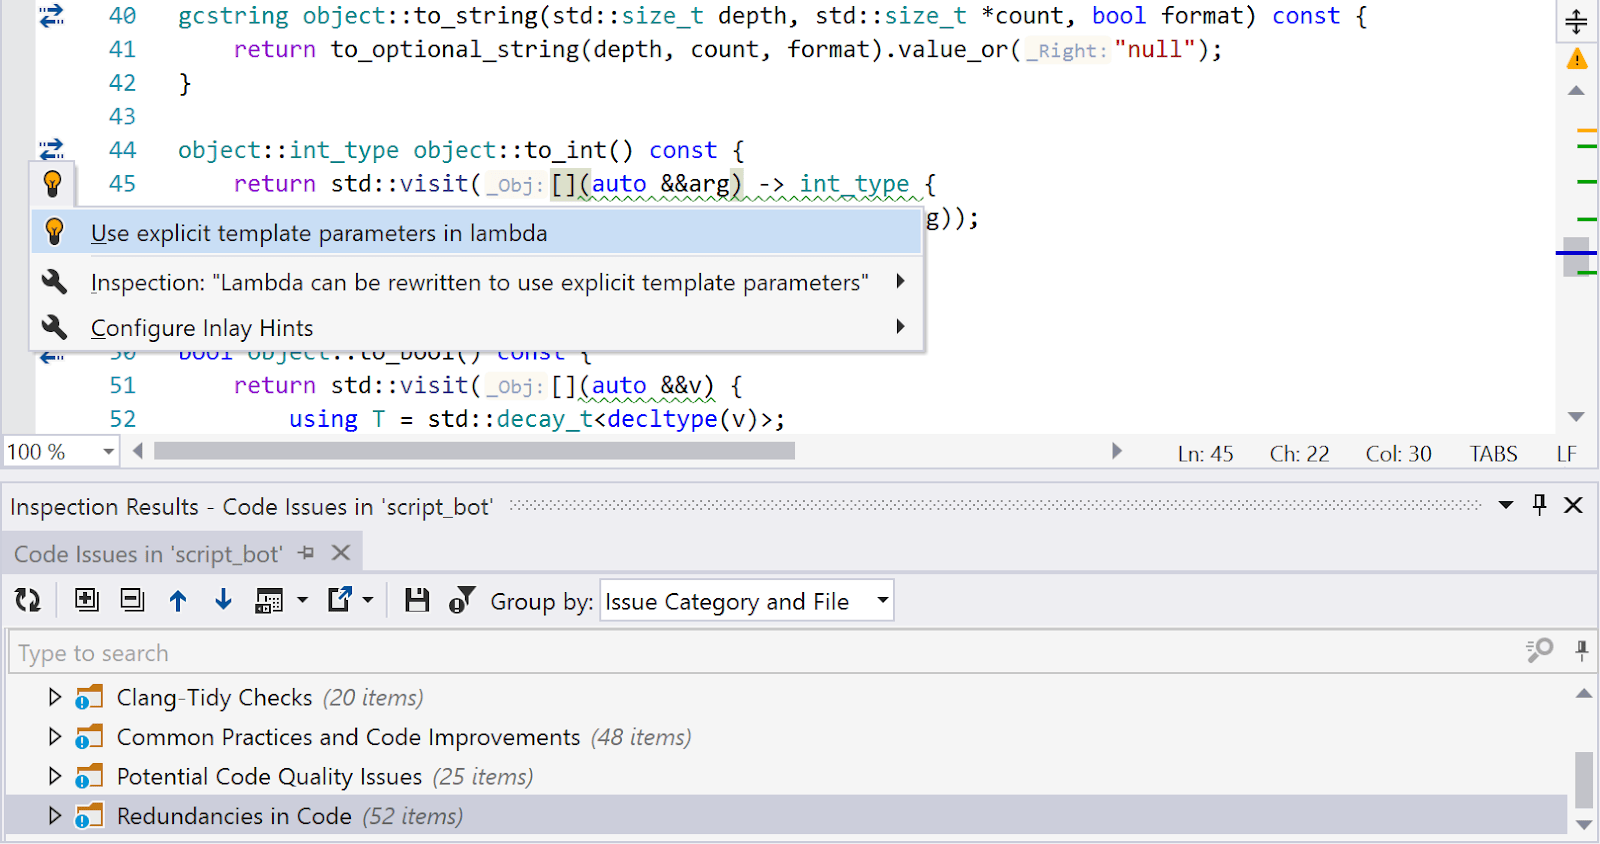Toggle pin on the Code Issues tab
This screenshot has width=1600, height=844.
[306, 553]
